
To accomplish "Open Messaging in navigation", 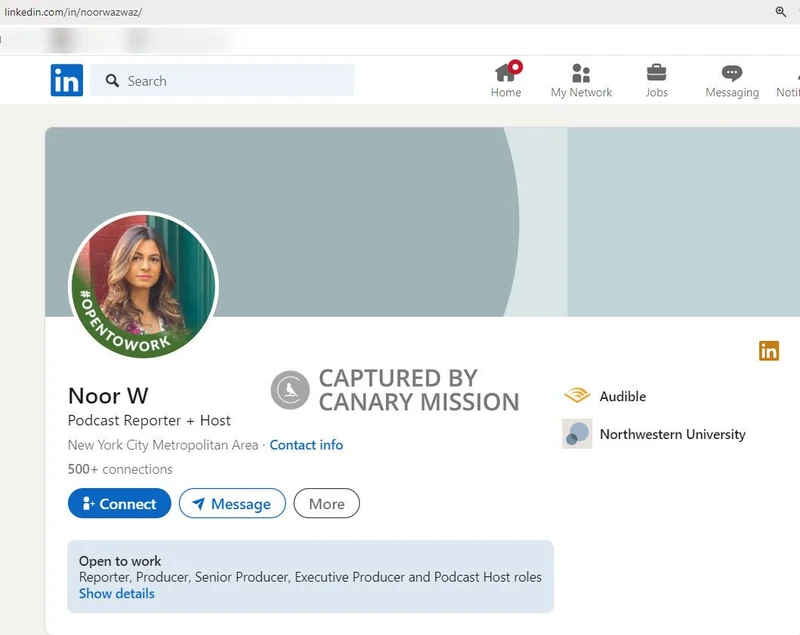I will coord(732,80).
